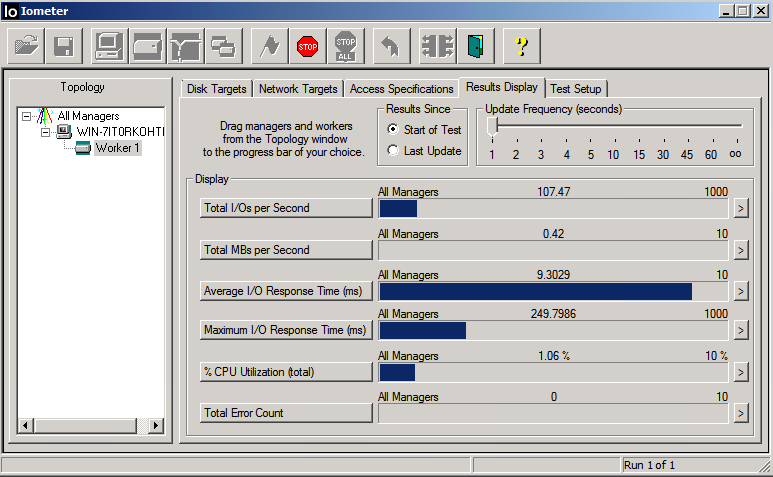This screenshot has height=477, width=773.
Task: Start new disk worker icon
Action: tap(147, 46)
